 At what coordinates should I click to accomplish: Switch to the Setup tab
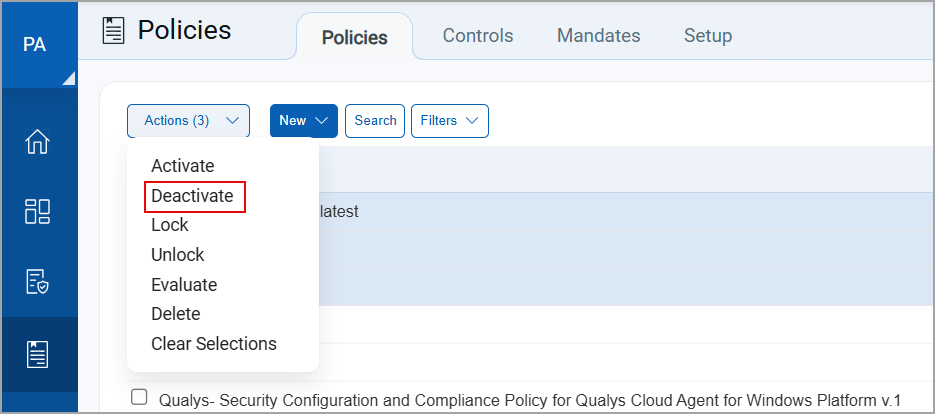point(708,36)
